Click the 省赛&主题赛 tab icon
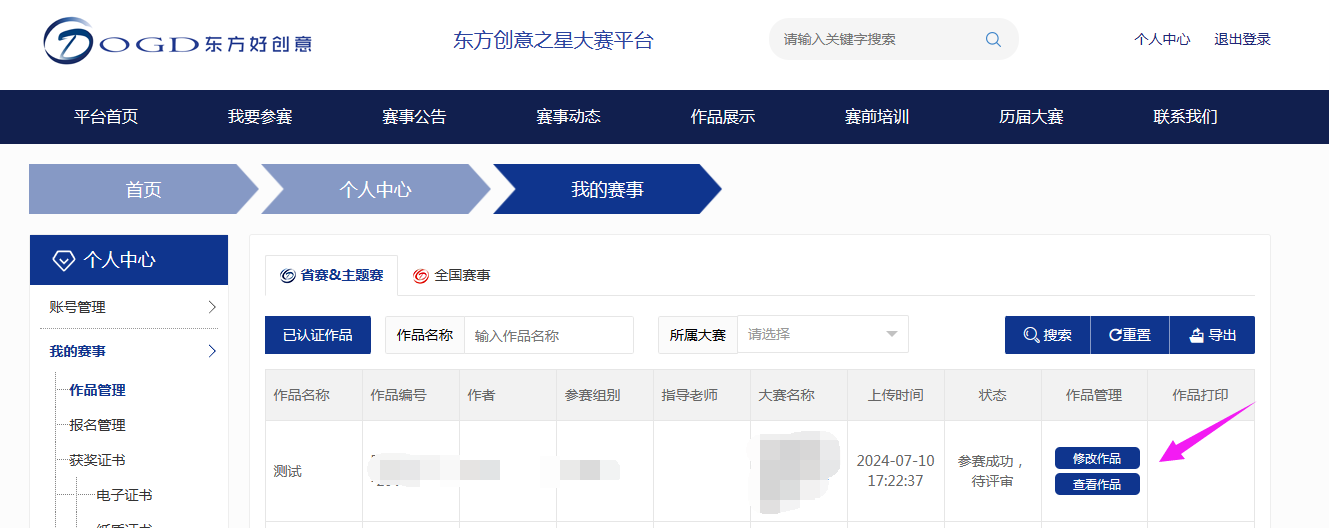Screen dimensions: 1329x528 click(288, 276)
